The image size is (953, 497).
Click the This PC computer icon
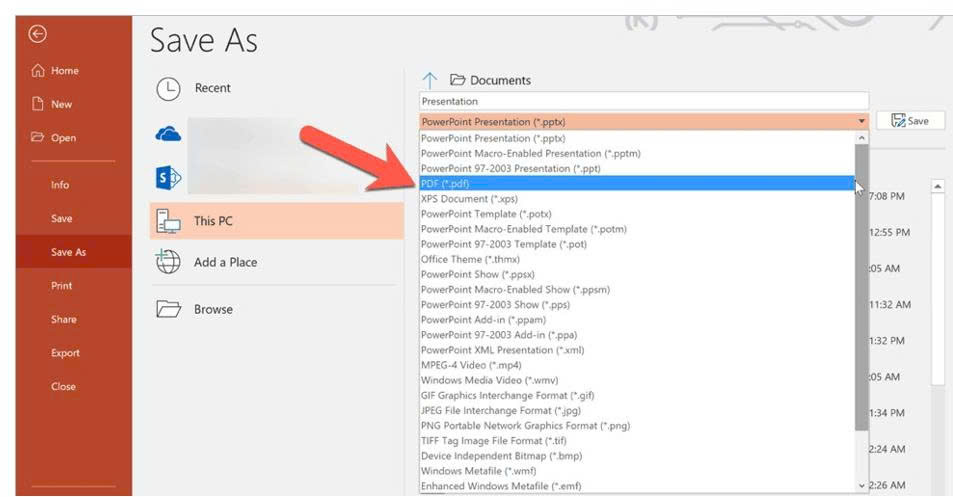pyautogui.click(x=168, y=221)
